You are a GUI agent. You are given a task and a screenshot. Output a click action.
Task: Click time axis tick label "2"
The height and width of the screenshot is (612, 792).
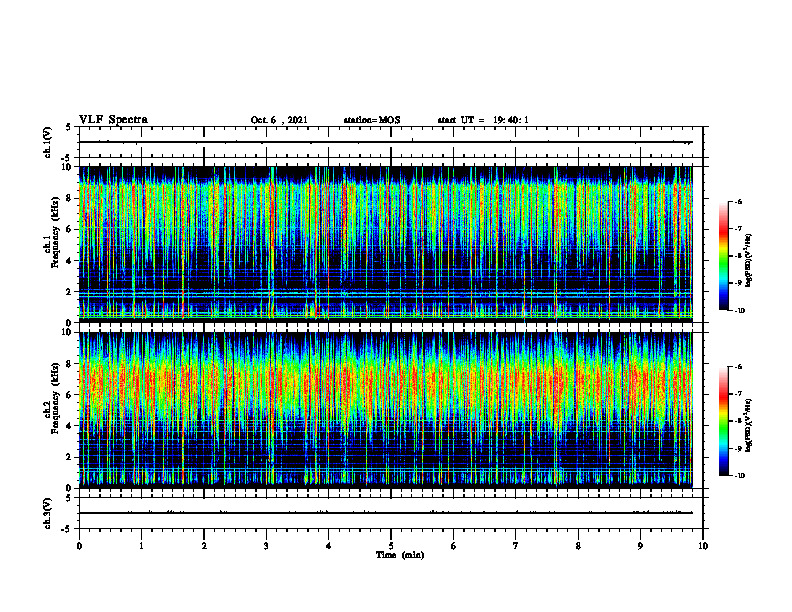[x=204, y=546]
